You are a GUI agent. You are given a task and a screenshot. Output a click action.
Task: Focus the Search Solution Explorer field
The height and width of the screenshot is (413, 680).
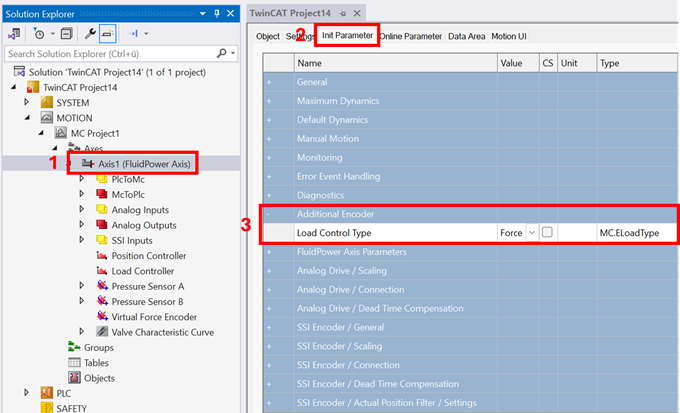[x=121, y=54]
